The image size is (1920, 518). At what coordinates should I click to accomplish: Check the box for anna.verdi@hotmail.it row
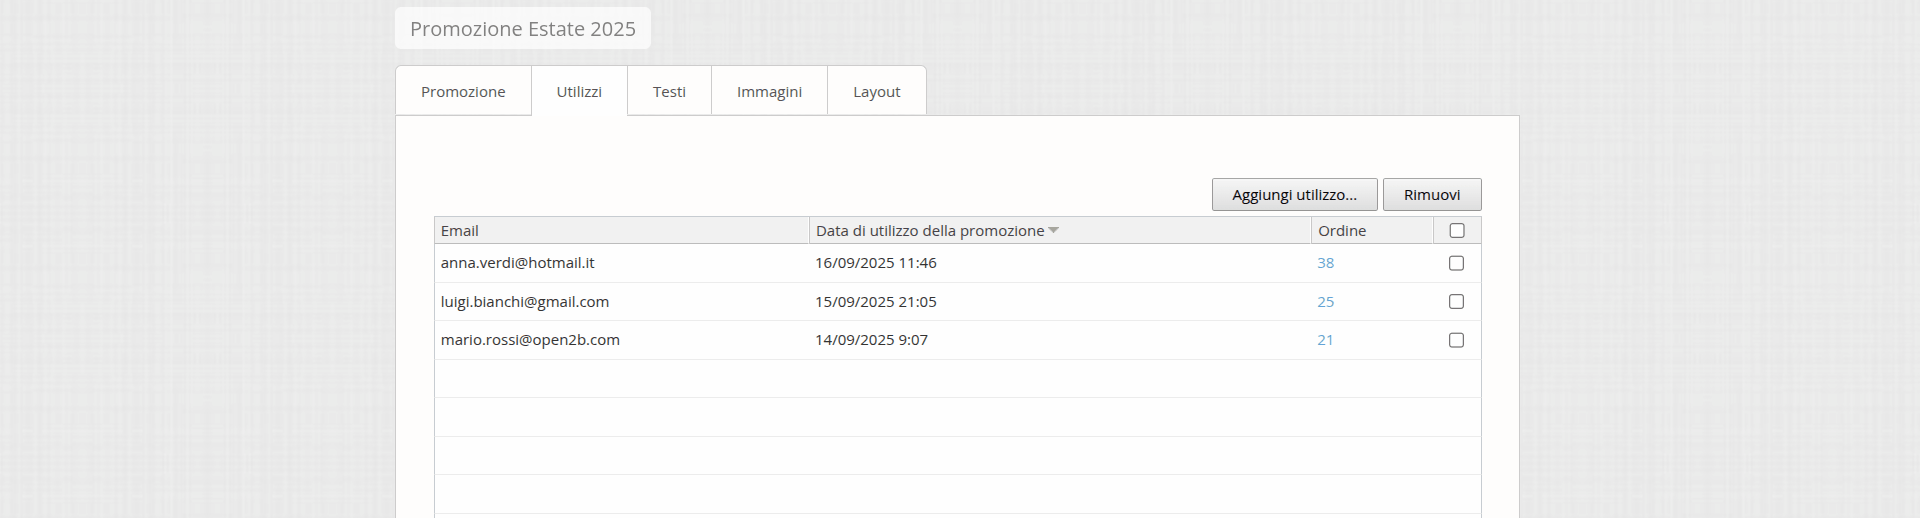point(1457,263)
